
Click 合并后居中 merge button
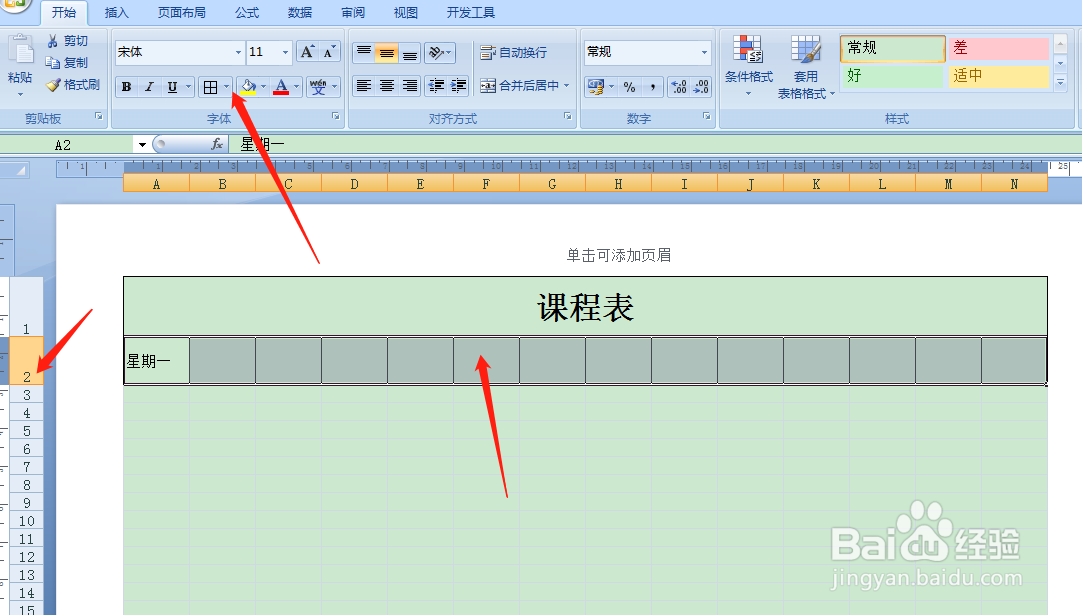(521, 85)
